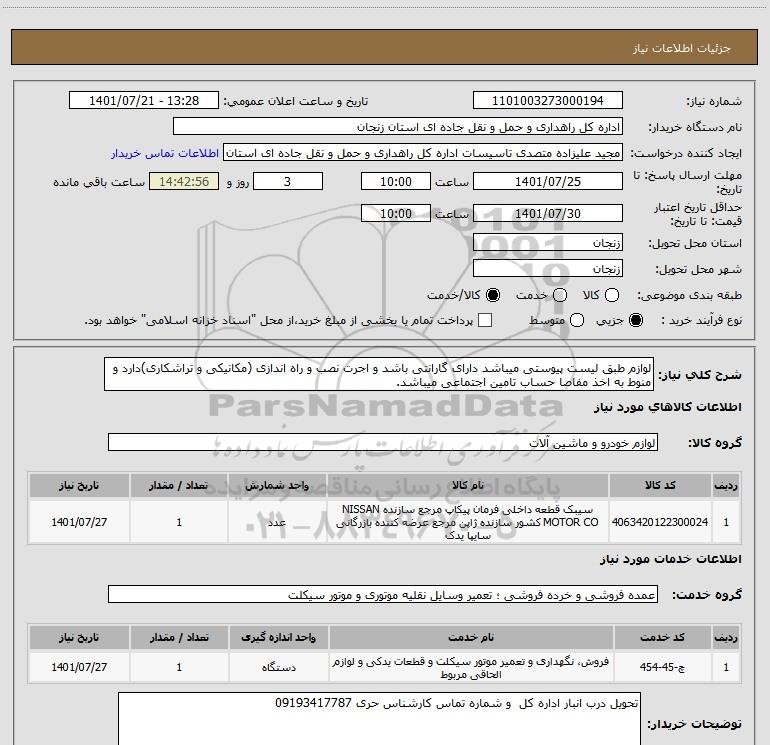The width and height of the screenshot is (770, 745).
Task: Click the price validity hour 10:00 field
Action: coord(396,213)
